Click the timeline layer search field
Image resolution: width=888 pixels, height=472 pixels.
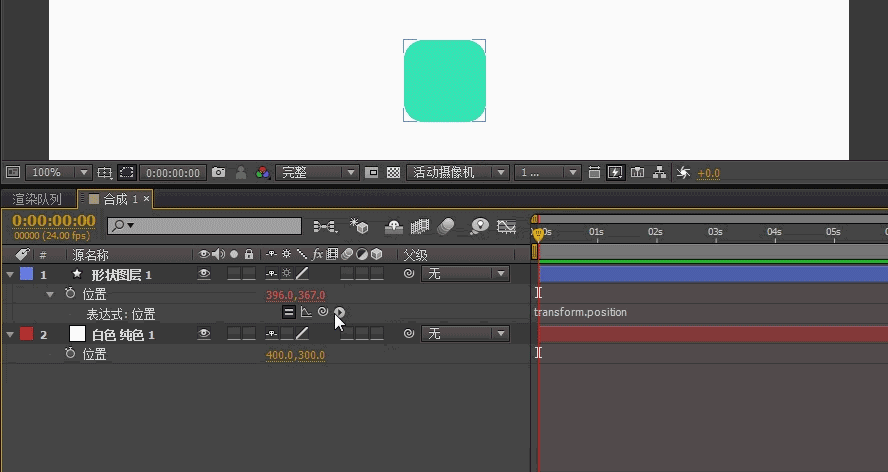(x=204, y=226)
